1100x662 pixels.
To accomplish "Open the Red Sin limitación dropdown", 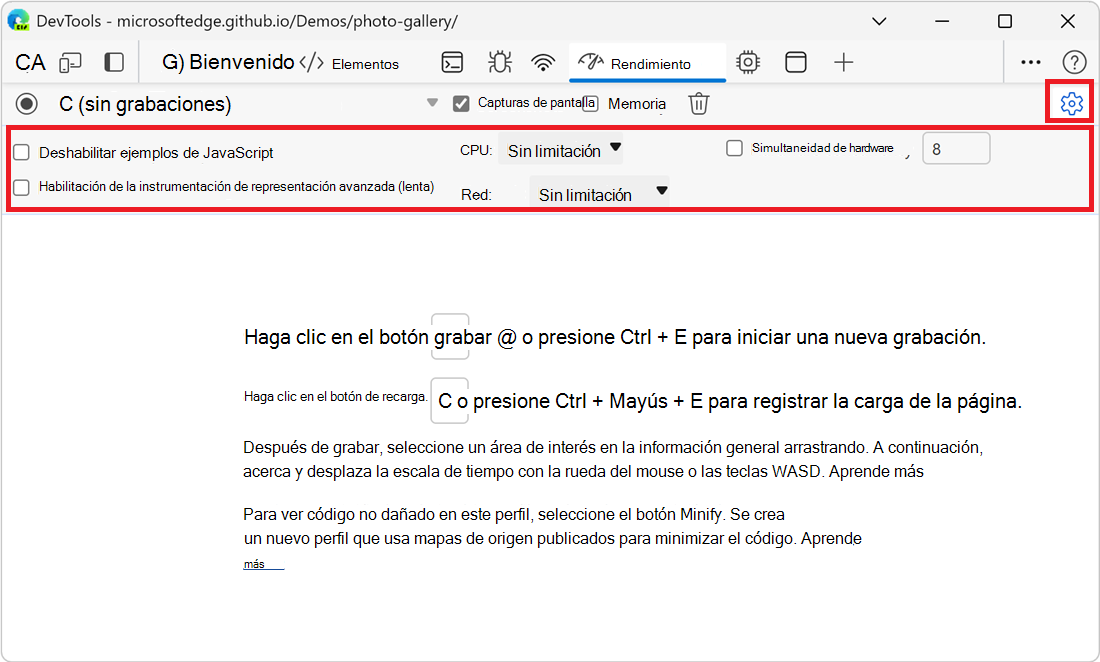I will (599, 193).
